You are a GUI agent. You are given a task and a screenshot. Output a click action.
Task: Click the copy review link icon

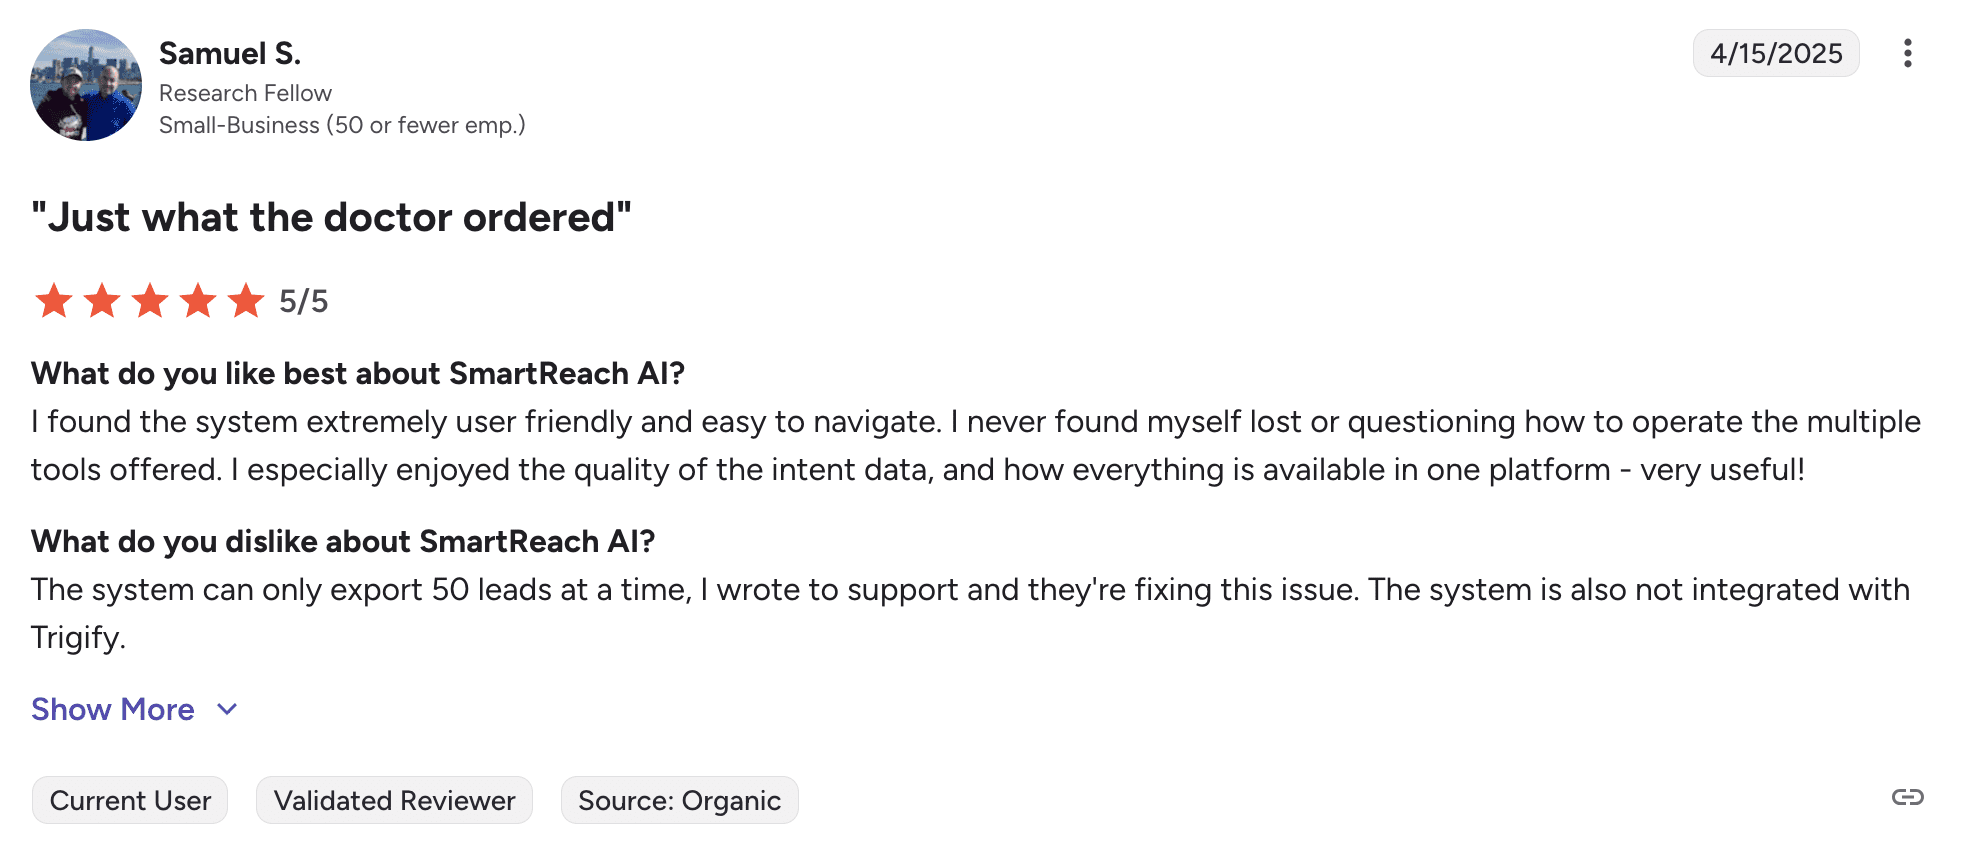click(1907, 797)
